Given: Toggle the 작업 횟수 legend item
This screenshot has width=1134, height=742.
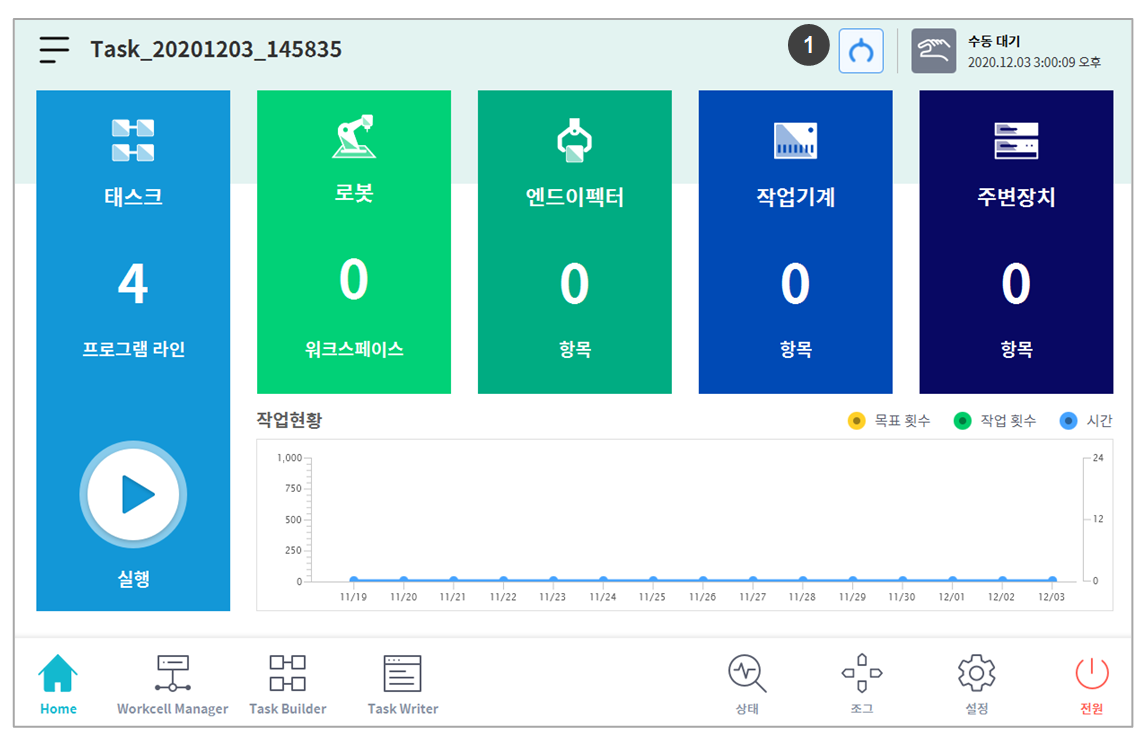Looking at the screenshot, I should (995, 421).
